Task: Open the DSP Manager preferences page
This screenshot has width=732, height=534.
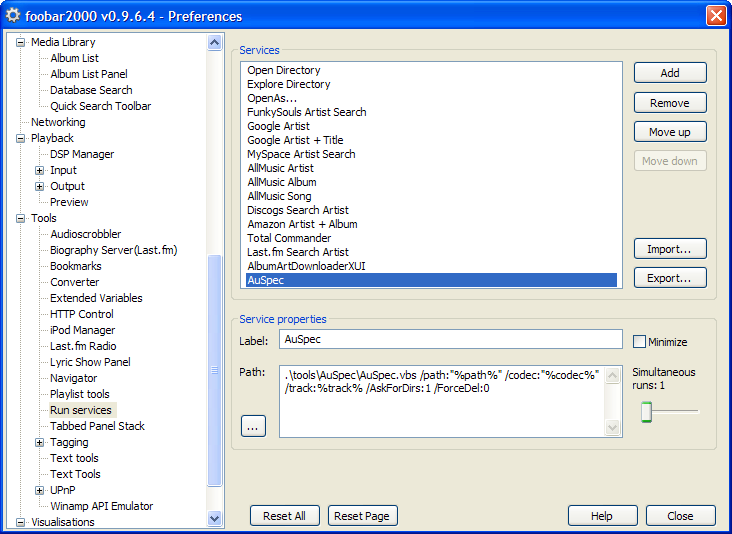Action: (x=82, y=154)
